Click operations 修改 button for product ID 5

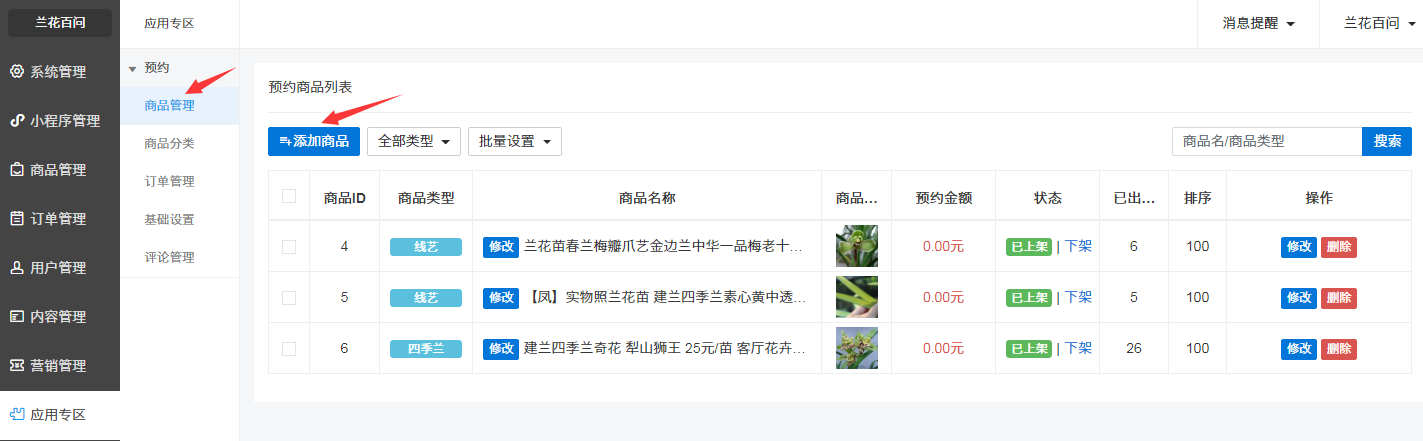(x=1299, y=298)
